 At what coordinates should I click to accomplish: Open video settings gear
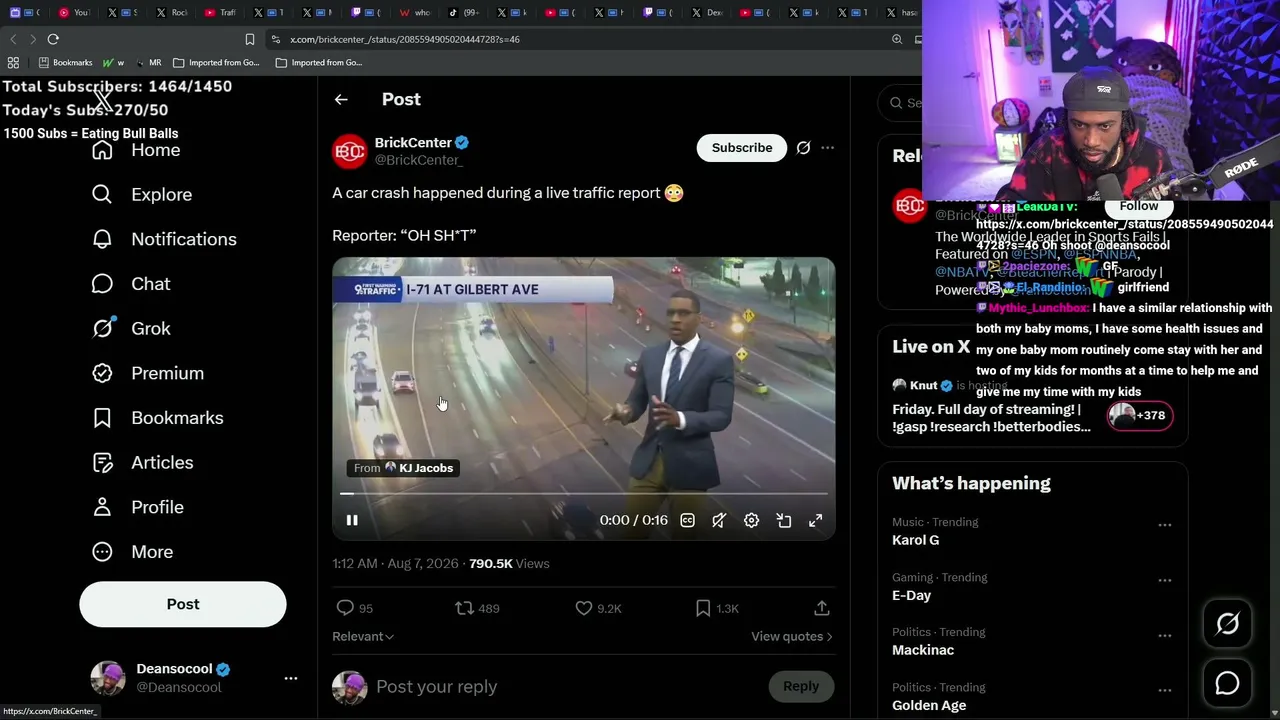[x=751, y=520]
